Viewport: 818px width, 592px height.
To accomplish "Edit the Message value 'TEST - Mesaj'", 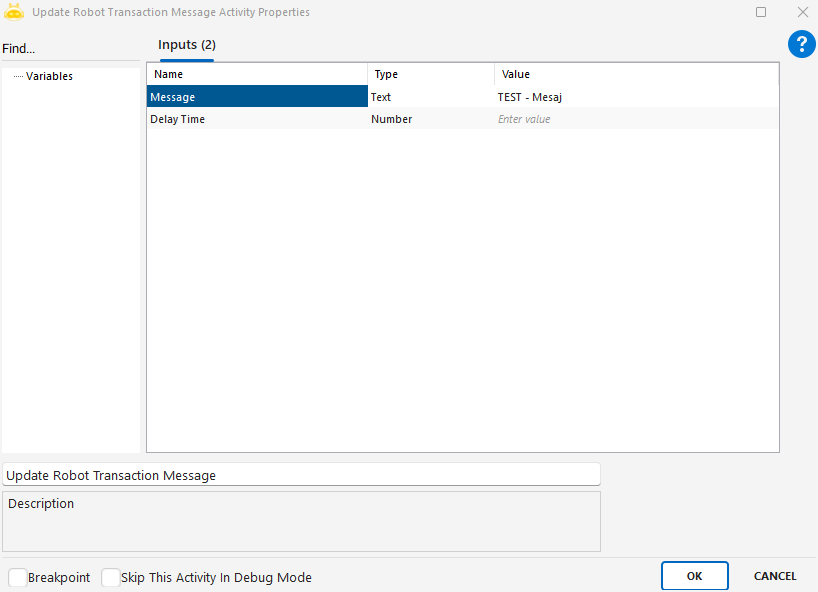I will point(636,97).
